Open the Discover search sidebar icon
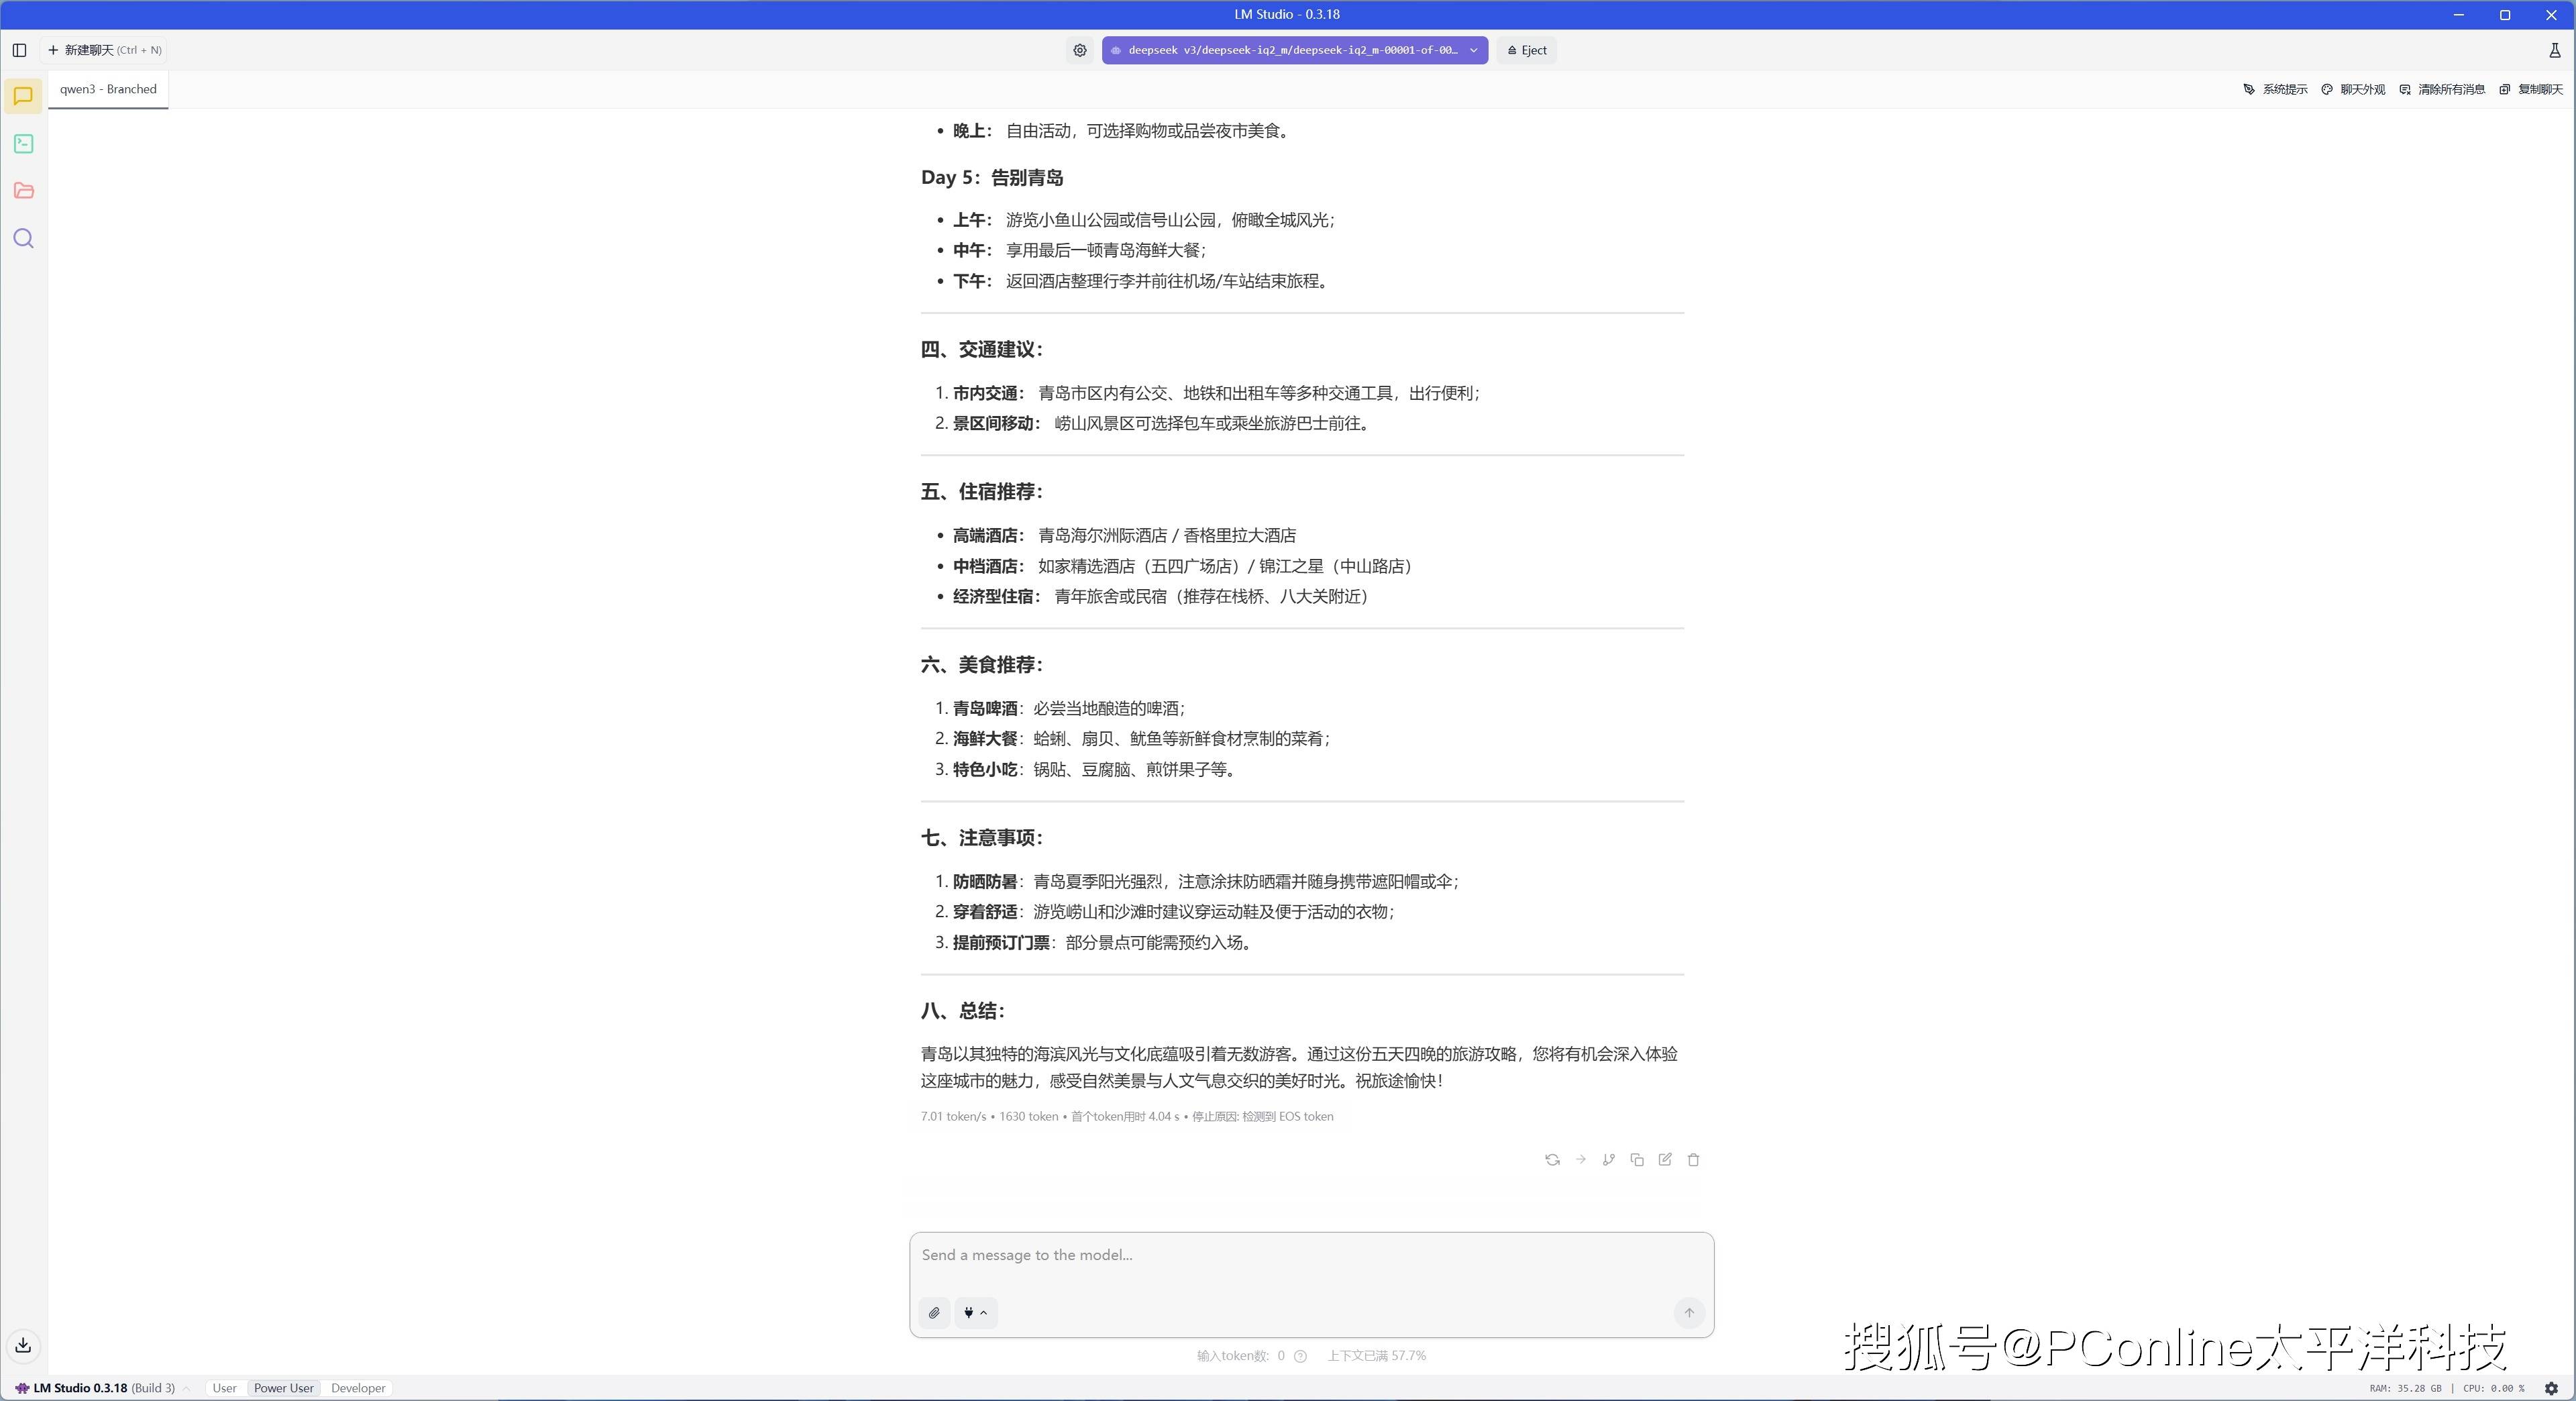The height and width of the screenshot is (1401, 2576). [23, 238]
